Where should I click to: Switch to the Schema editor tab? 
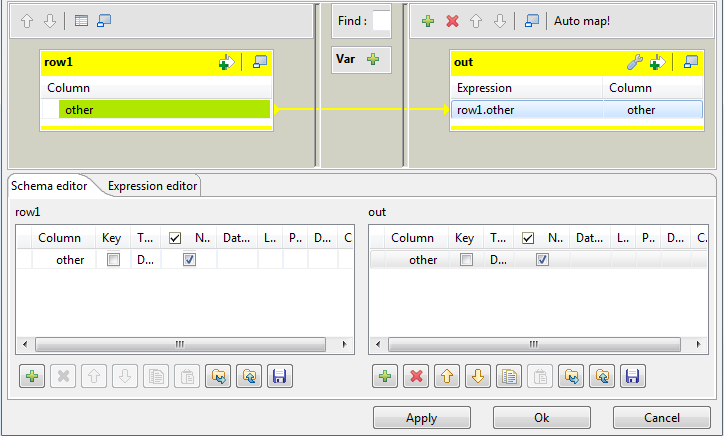(49, 186)
